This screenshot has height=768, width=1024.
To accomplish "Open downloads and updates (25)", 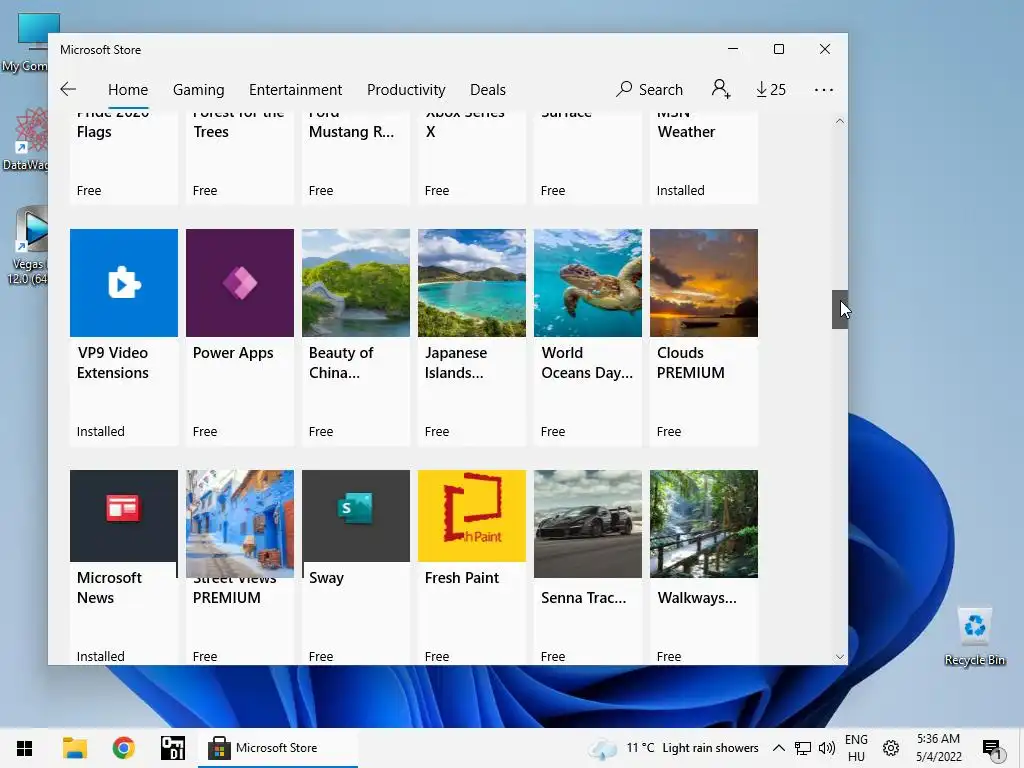I will 771,89.
